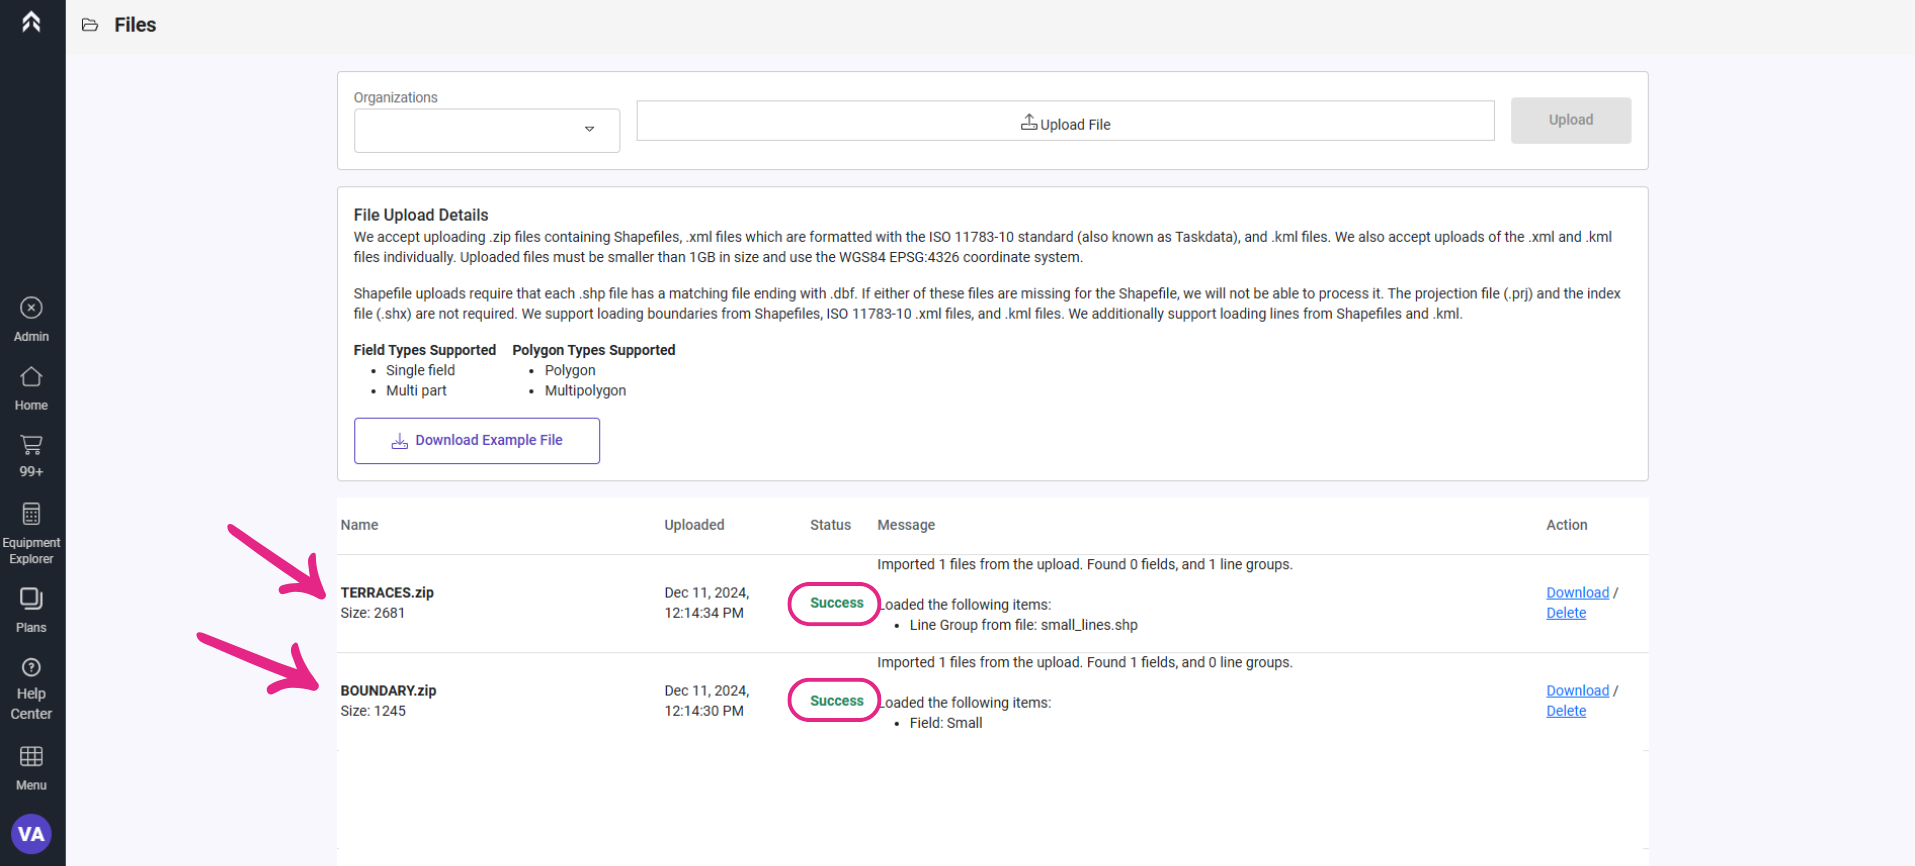Open the shopping cart showing 99+
The width and height of the screenshot is (1915, 866).
(31, 455)
